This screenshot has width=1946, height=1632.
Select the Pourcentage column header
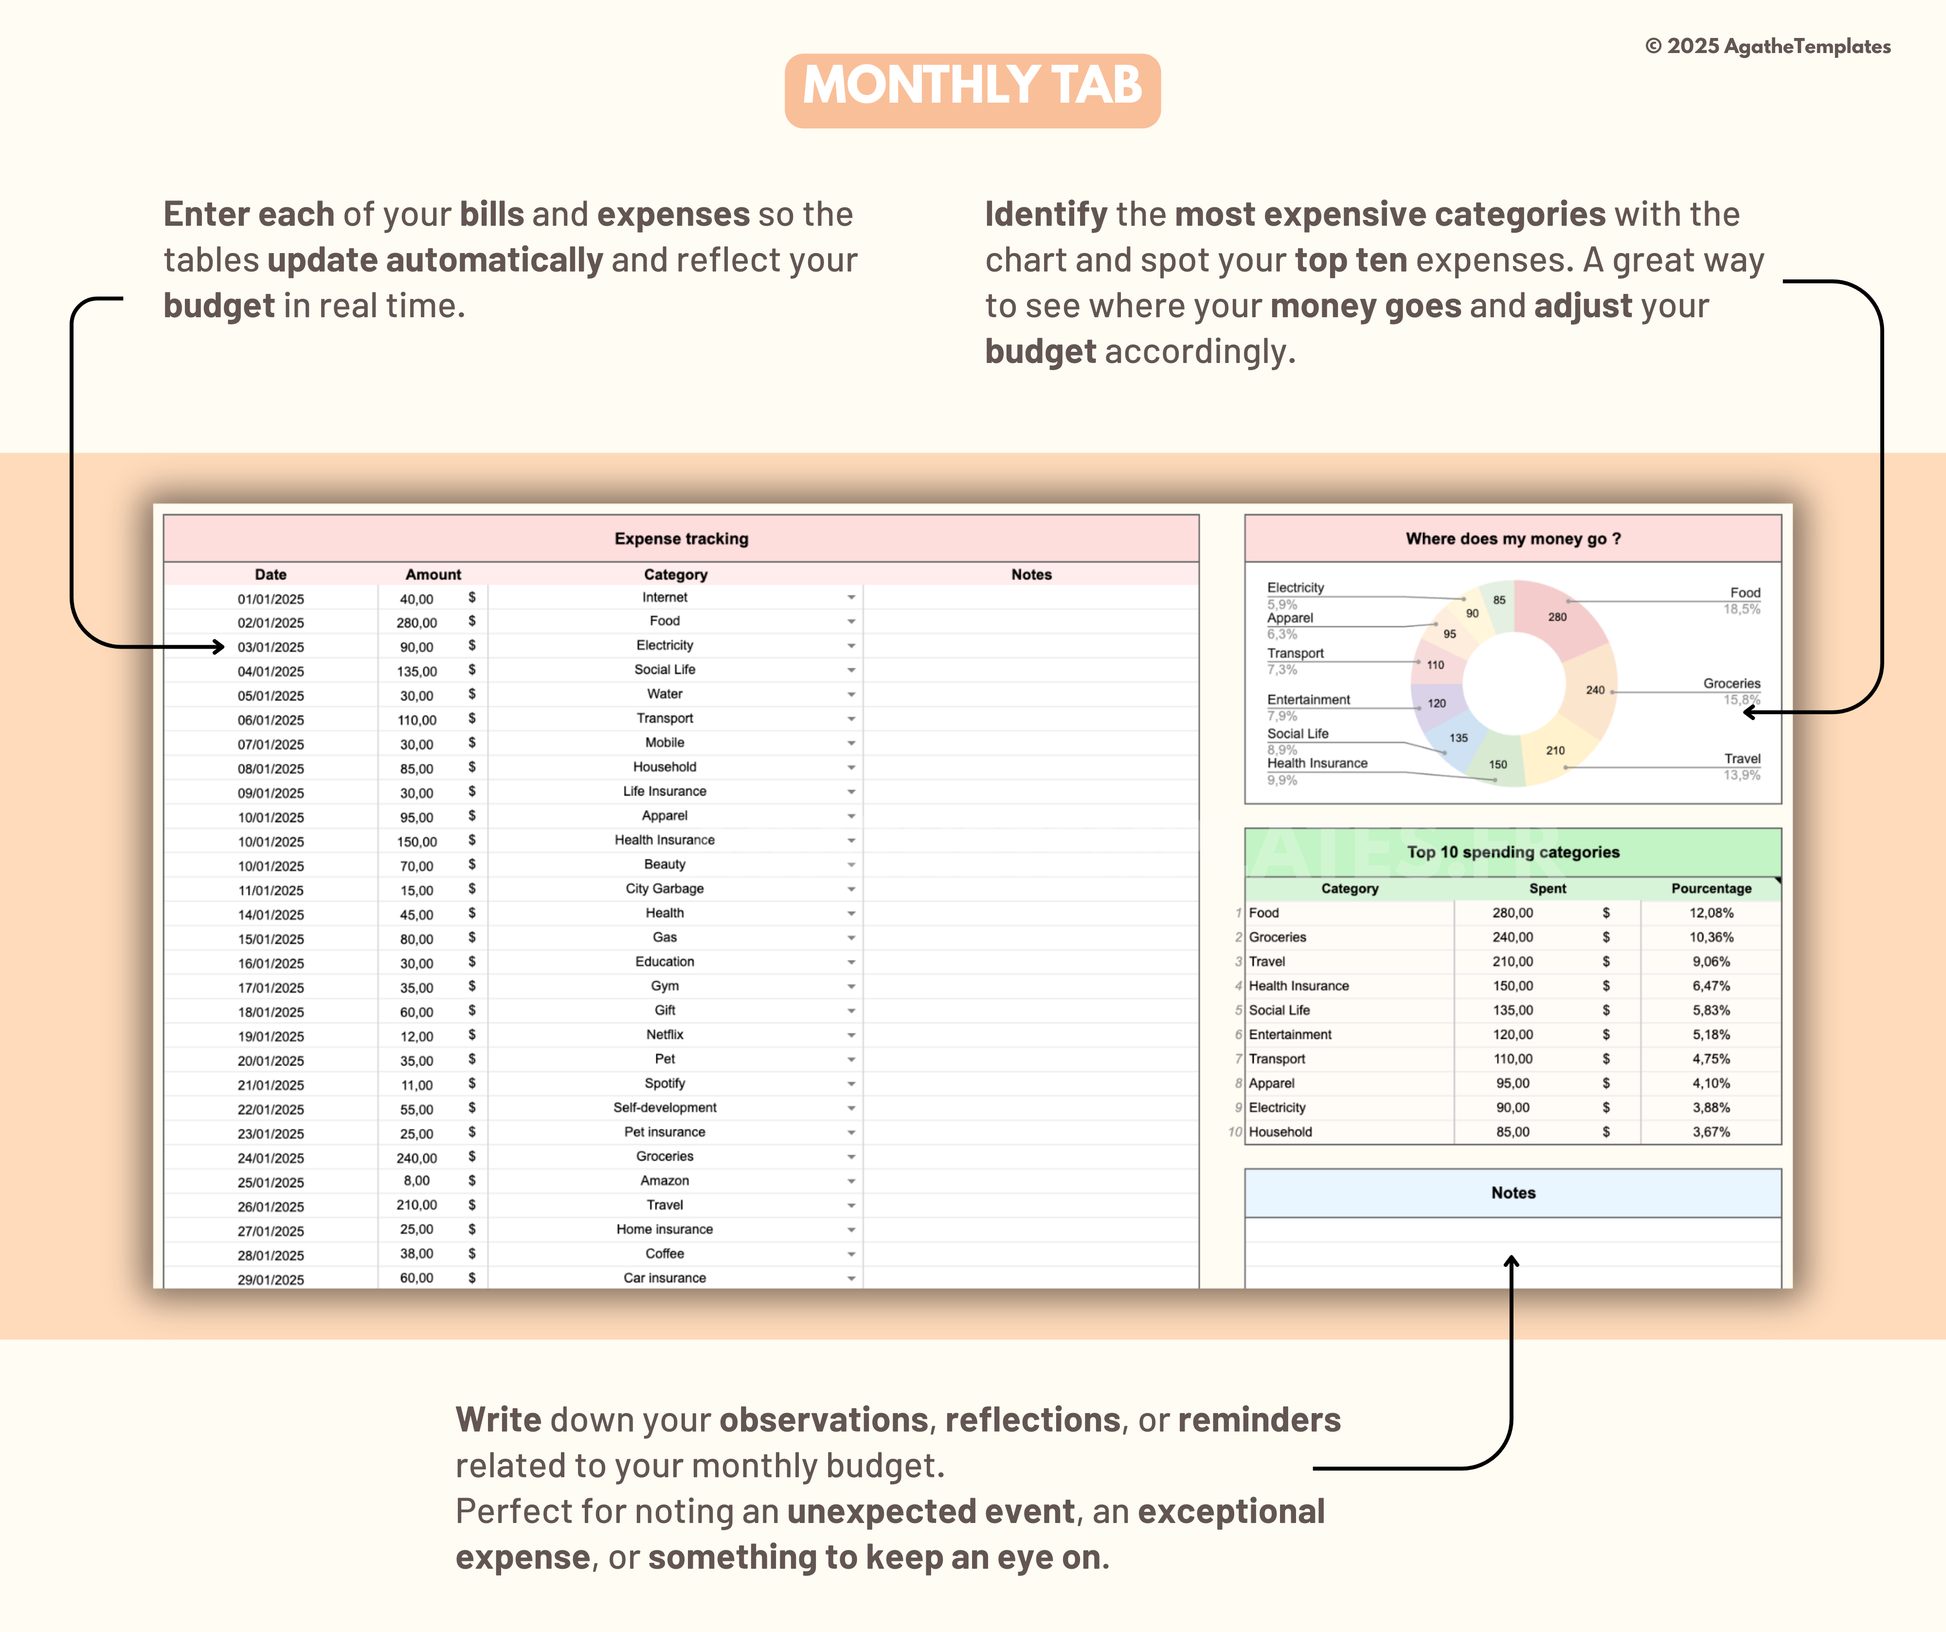click(1710, 889)
